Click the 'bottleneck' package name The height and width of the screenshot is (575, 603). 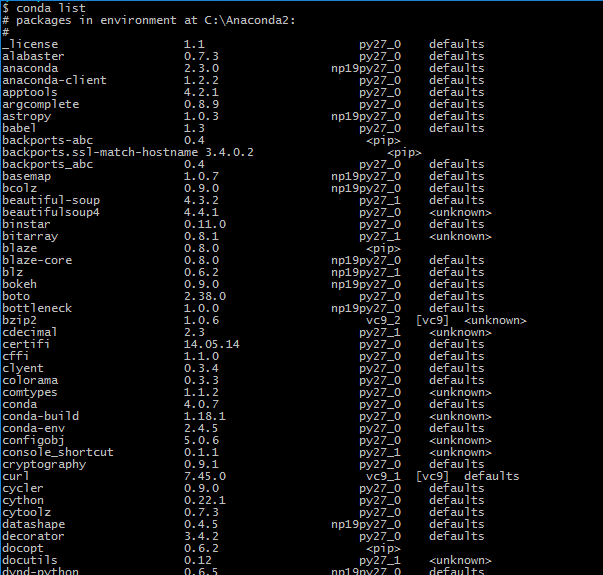[37, 308]
